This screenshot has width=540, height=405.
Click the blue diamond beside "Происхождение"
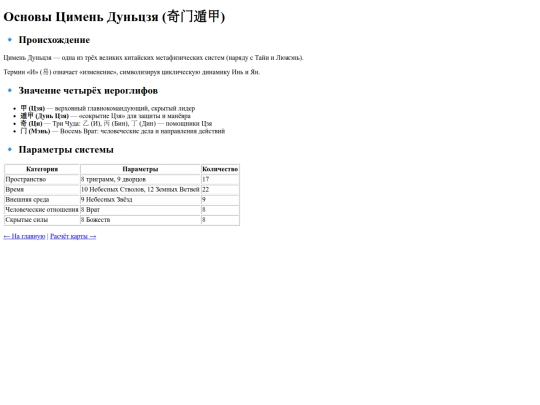point(10,40)
